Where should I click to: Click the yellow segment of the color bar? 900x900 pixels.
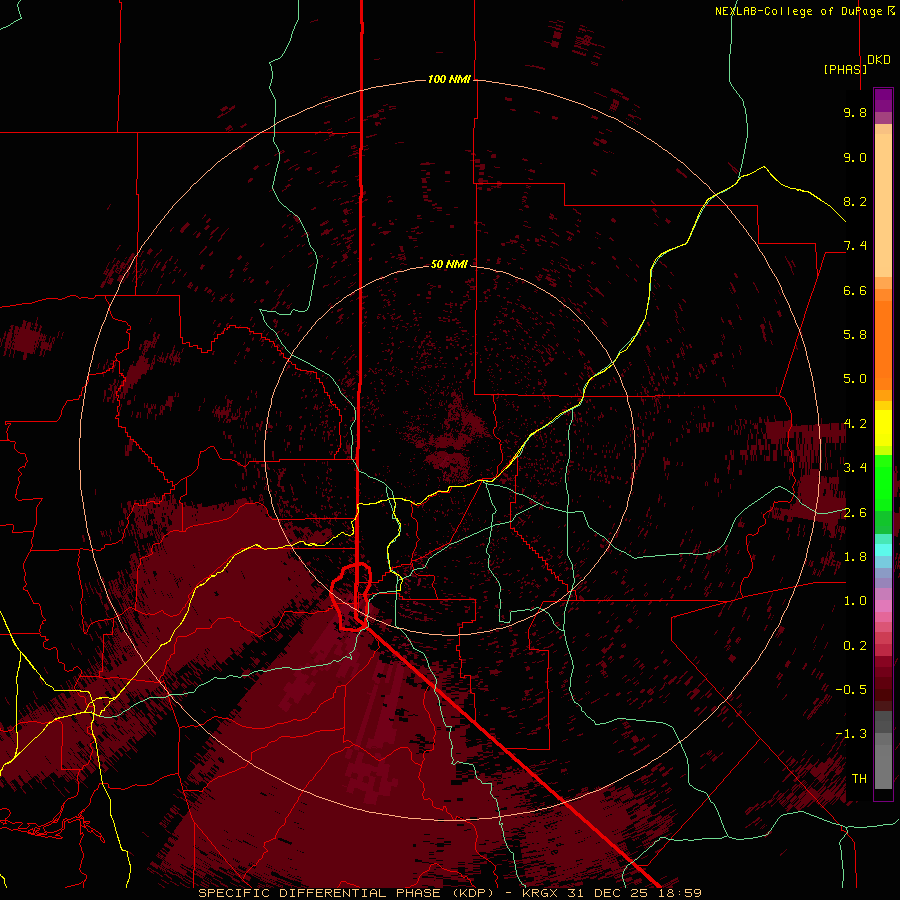pyautogui.click(x=883, y=428)
